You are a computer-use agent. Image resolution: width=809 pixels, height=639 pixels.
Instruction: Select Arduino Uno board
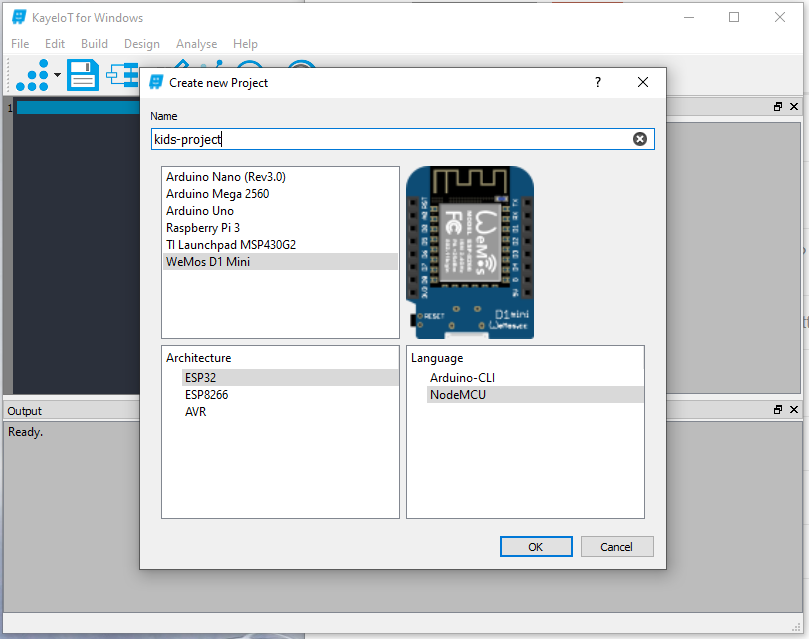pyautogui.click(x=281, y=211)
